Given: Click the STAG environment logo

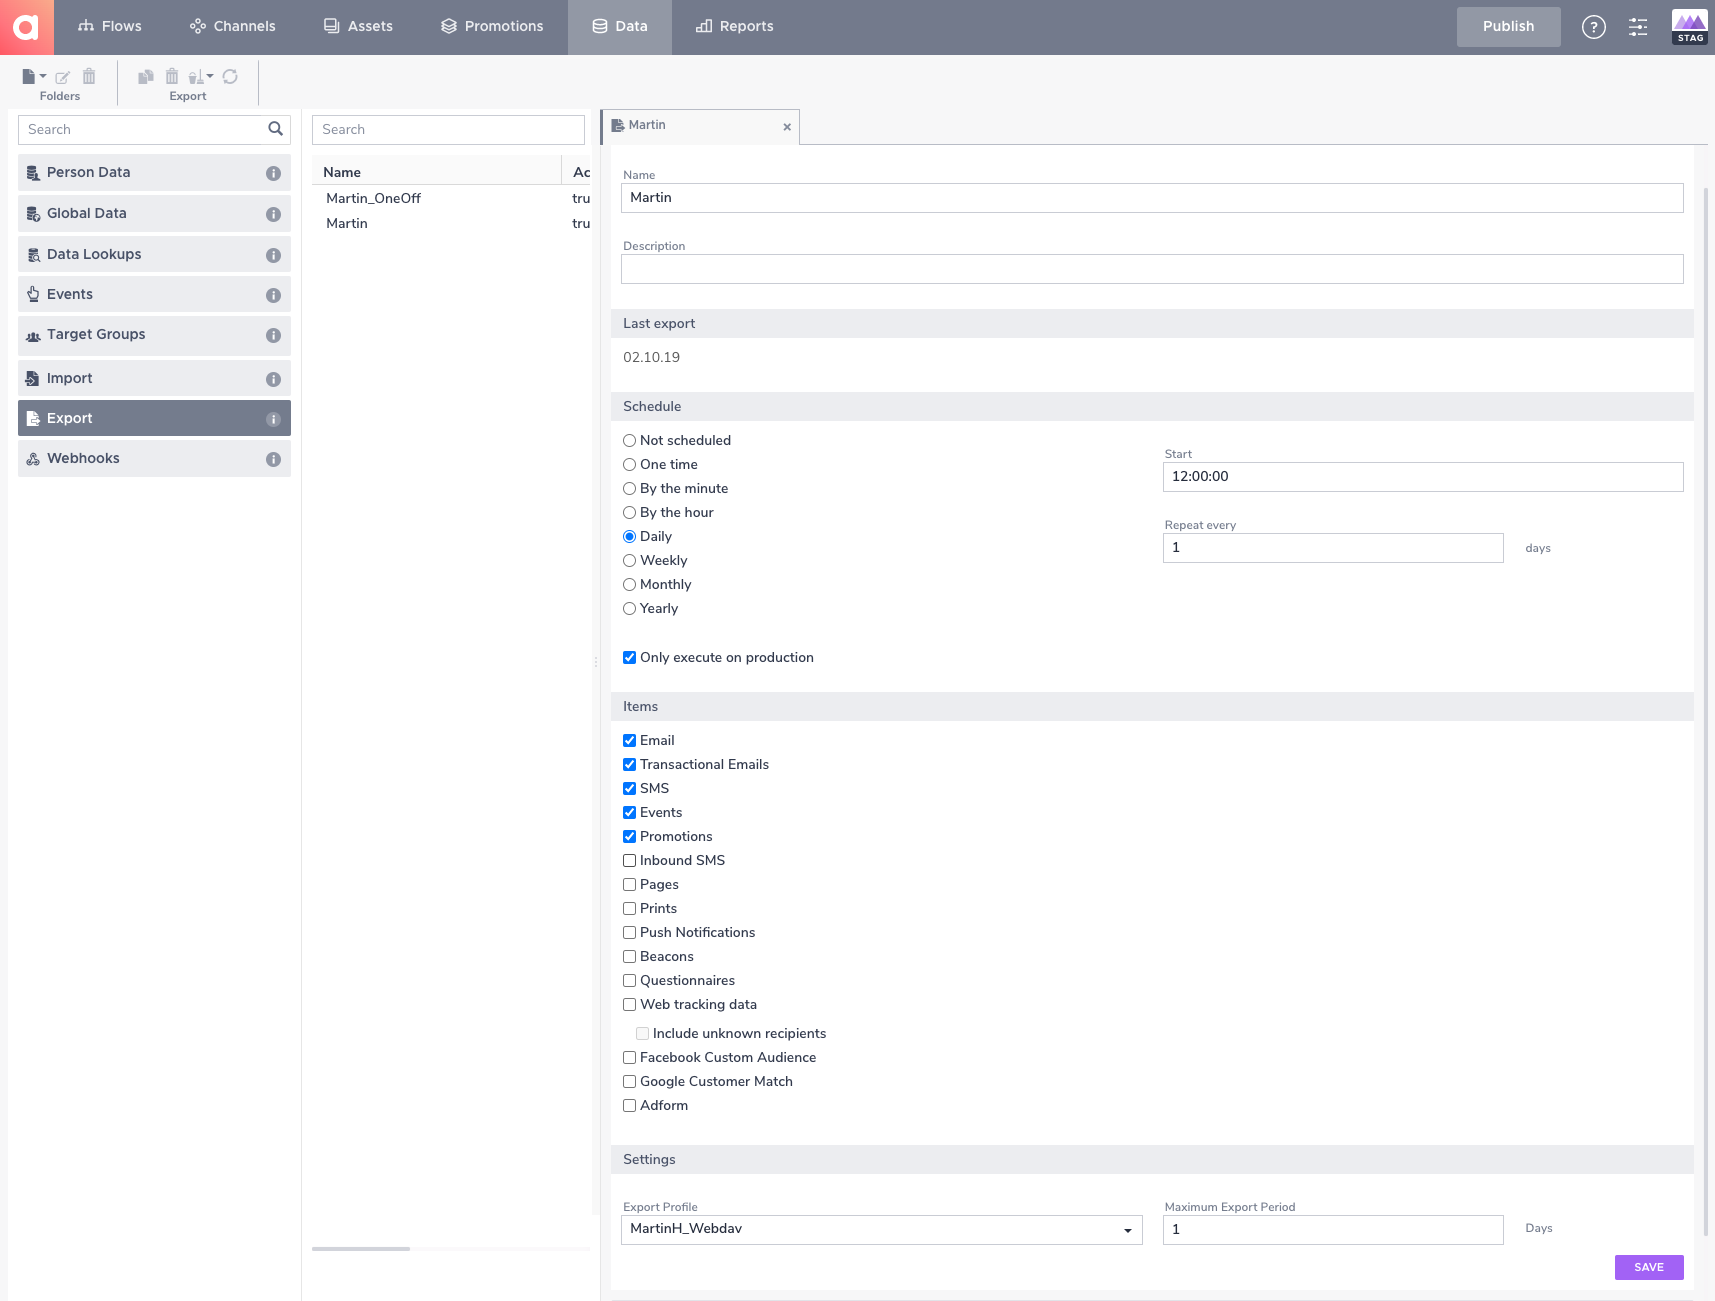Looking at the screenshot, I should pos(1690,27).
